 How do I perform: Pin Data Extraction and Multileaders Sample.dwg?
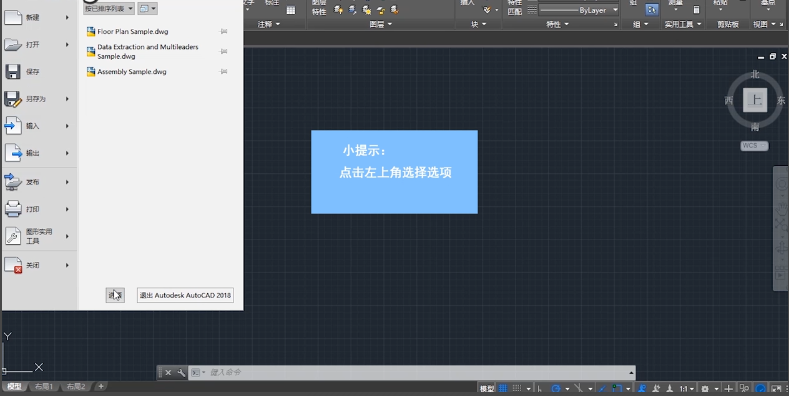pos(224,51)
